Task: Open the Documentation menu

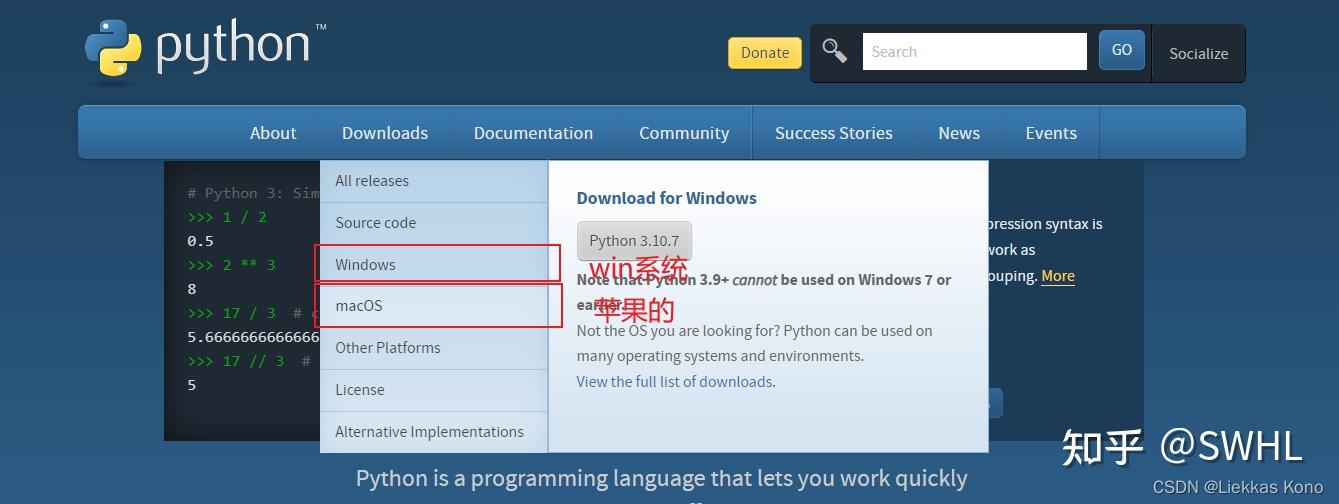Action: [533, 133]
